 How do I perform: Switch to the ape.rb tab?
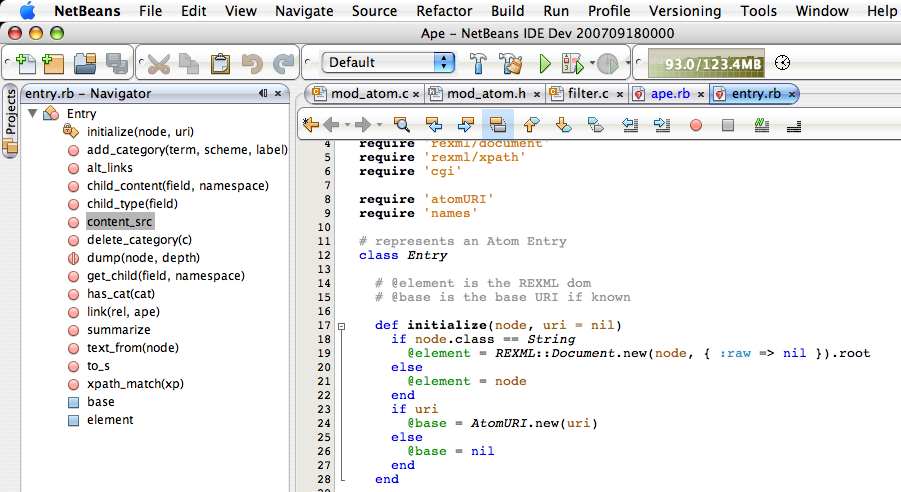pos(670,94)
